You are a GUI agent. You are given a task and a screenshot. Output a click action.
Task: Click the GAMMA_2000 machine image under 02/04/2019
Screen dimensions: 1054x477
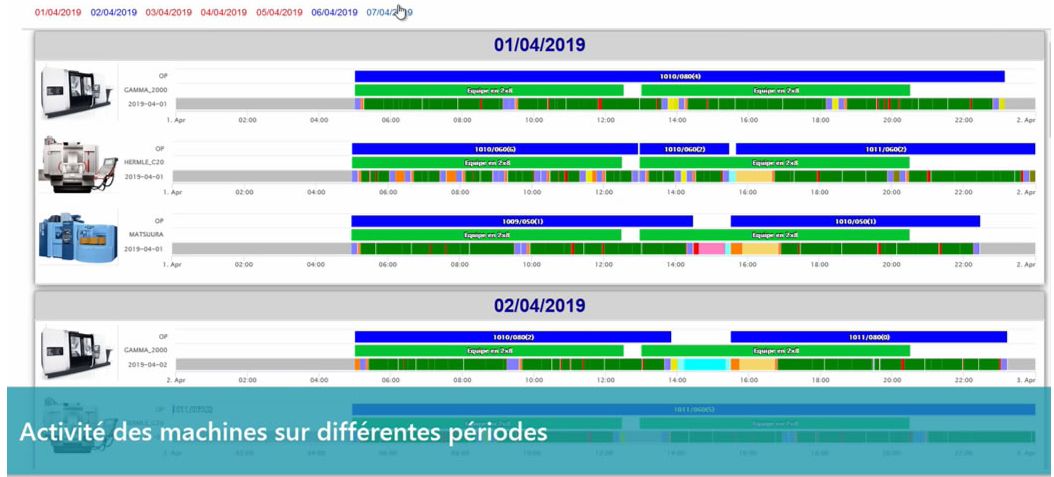tap(70, 351)
